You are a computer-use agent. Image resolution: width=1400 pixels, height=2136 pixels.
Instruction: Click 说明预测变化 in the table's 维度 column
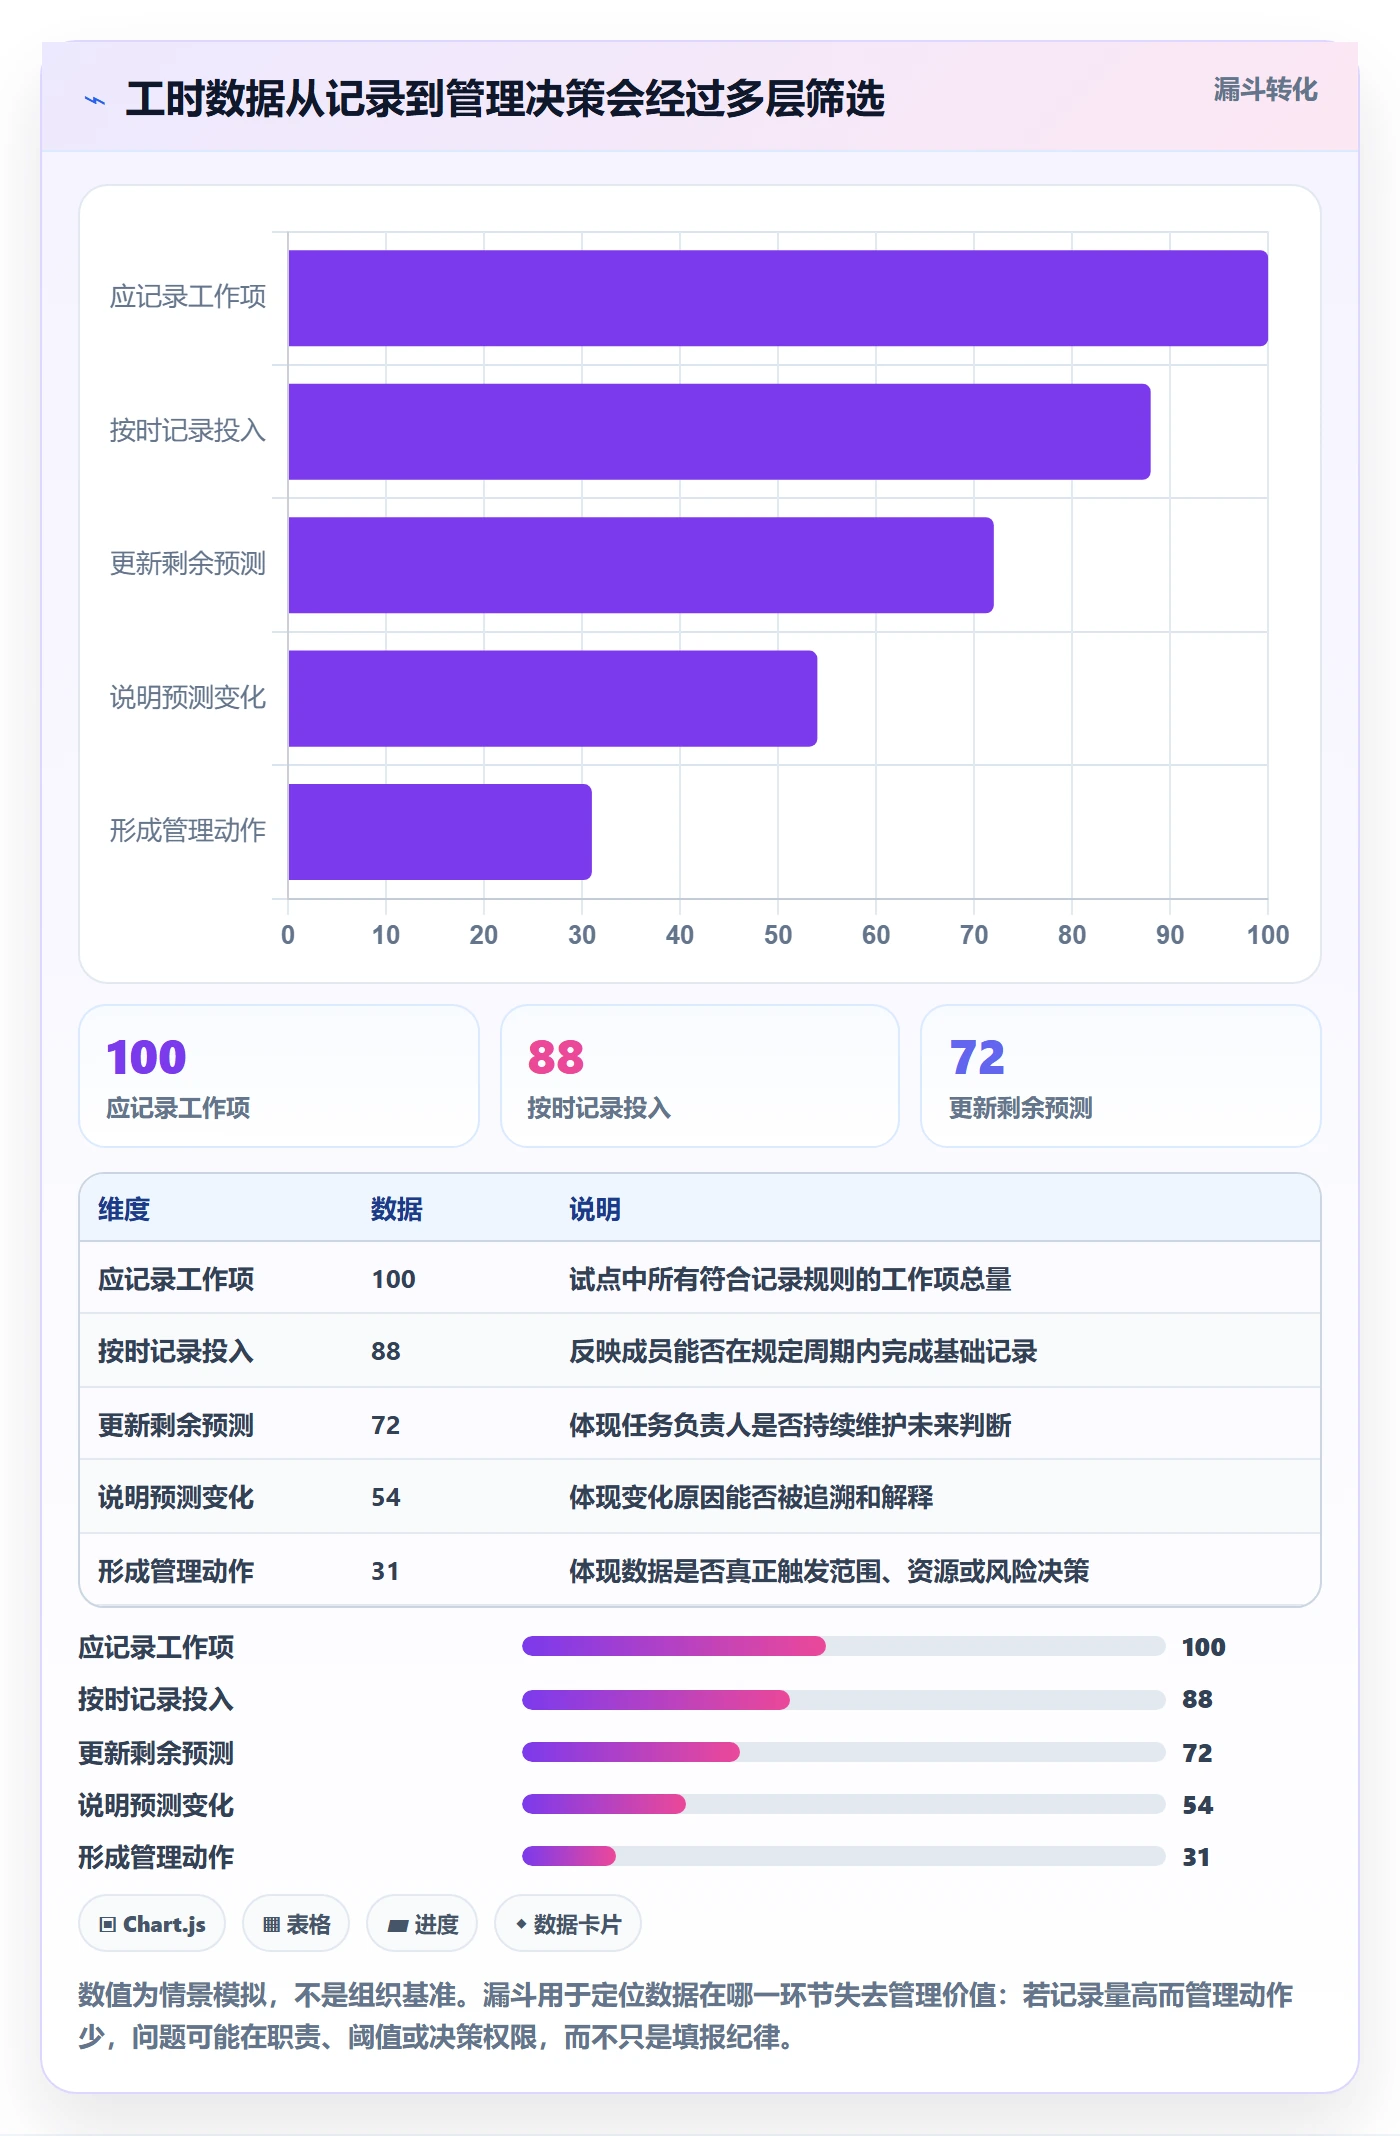pos(176,1497)
